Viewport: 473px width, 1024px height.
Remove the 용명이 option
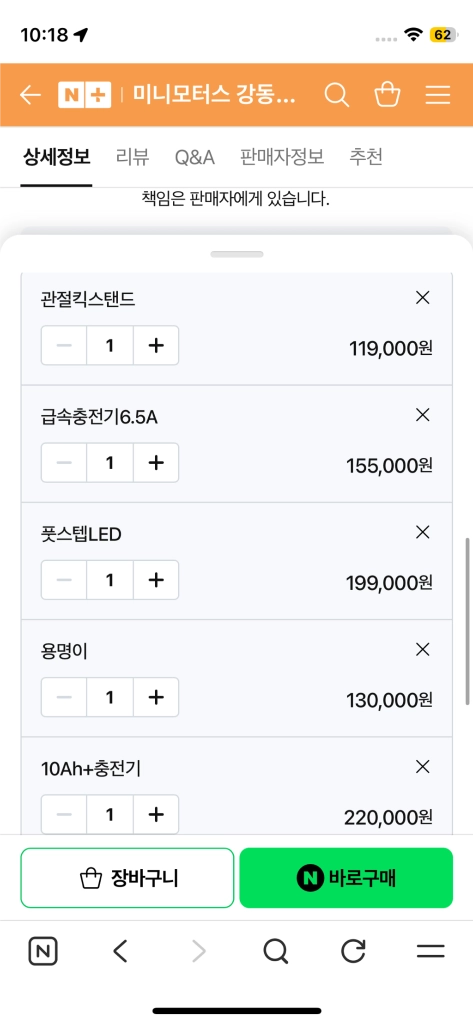[x=423, y=649]
